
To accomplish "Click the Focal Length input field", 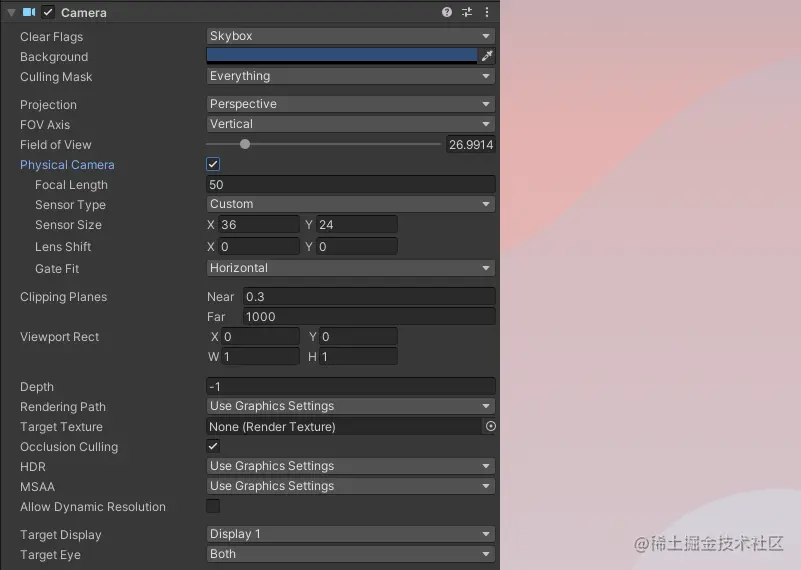I will (350, 184).
